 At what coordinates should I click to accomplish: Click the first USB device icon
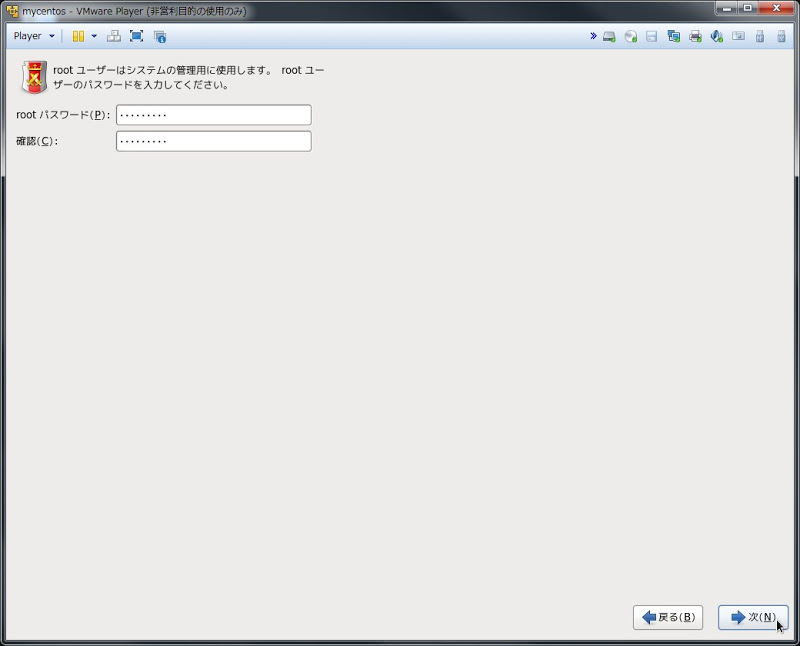[761, 36]
